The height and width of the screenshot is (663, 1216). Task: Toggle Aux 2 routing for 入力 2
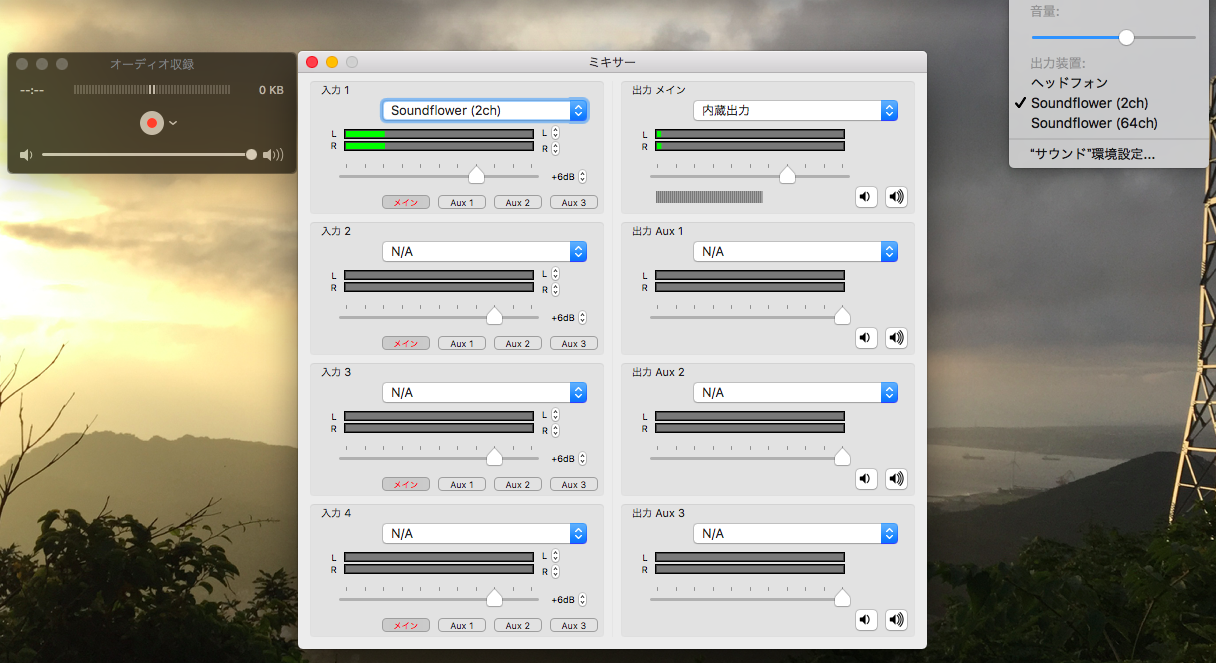[518, 343]
